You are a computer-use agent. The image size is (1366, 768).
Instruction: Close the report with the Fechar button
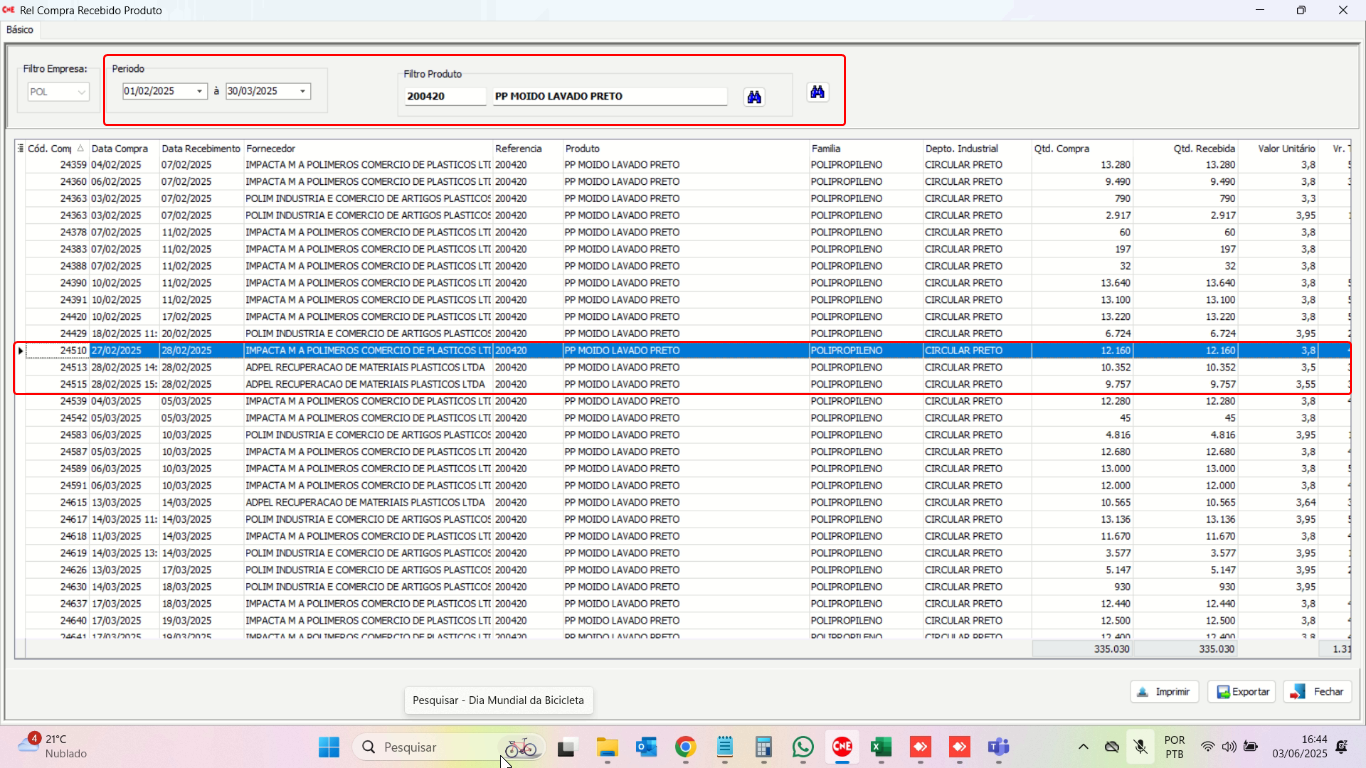(x=1317, y=691)
